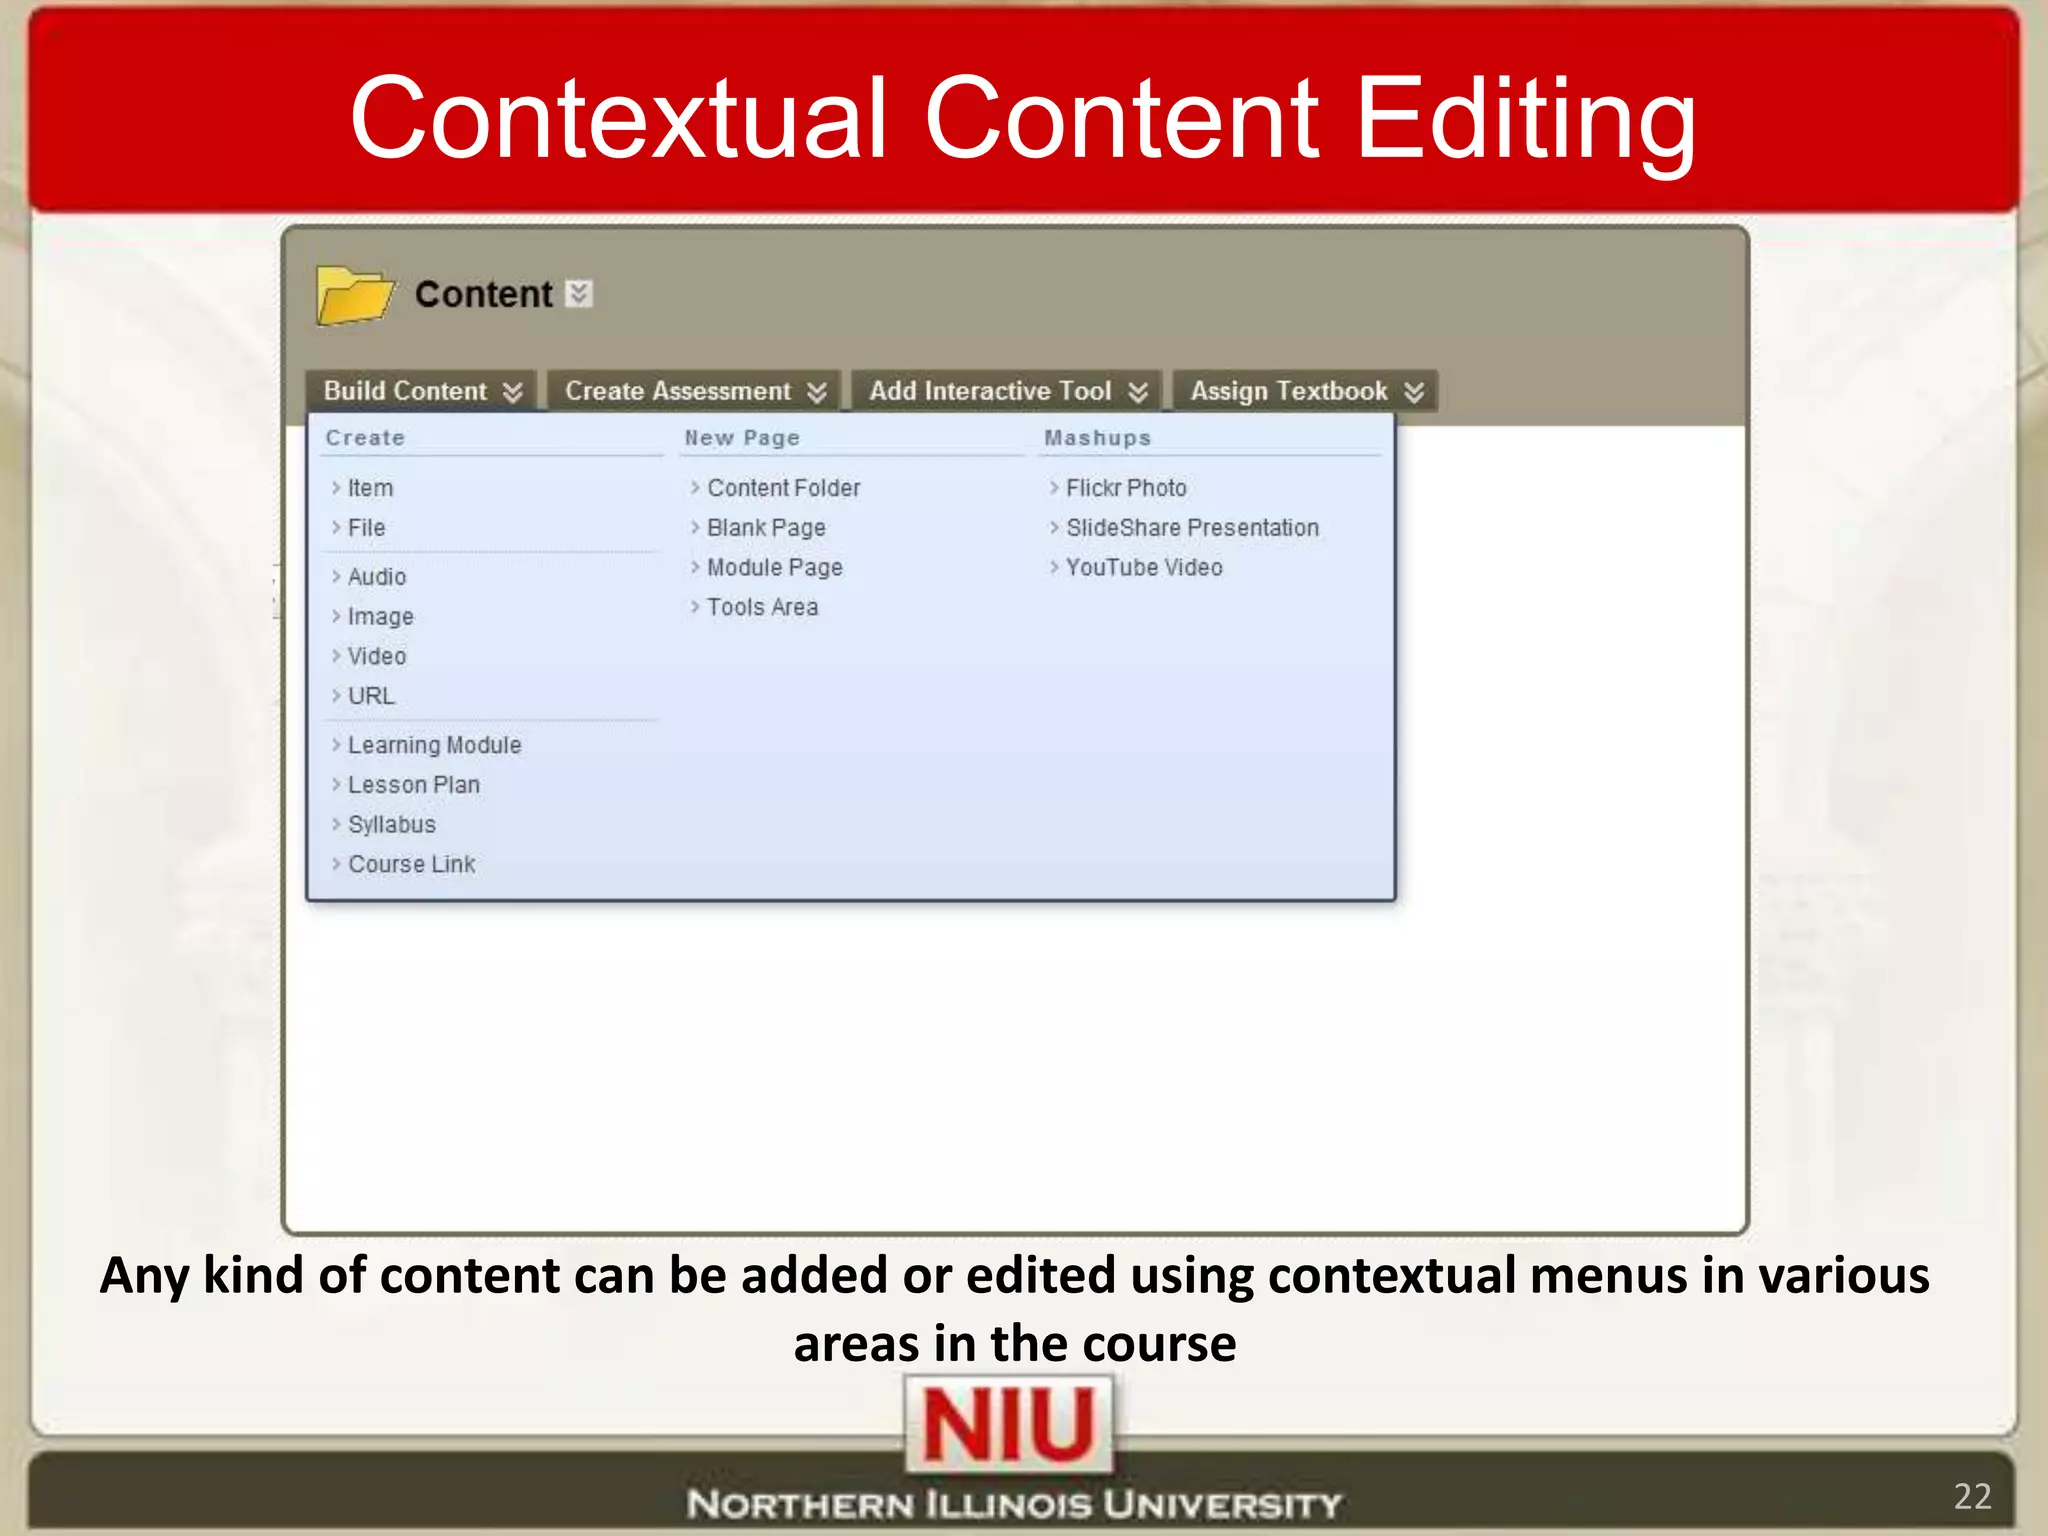Open the Add Interactive Tool menu
This screenshot has height=1536, width=2048.
[1007, 391]
